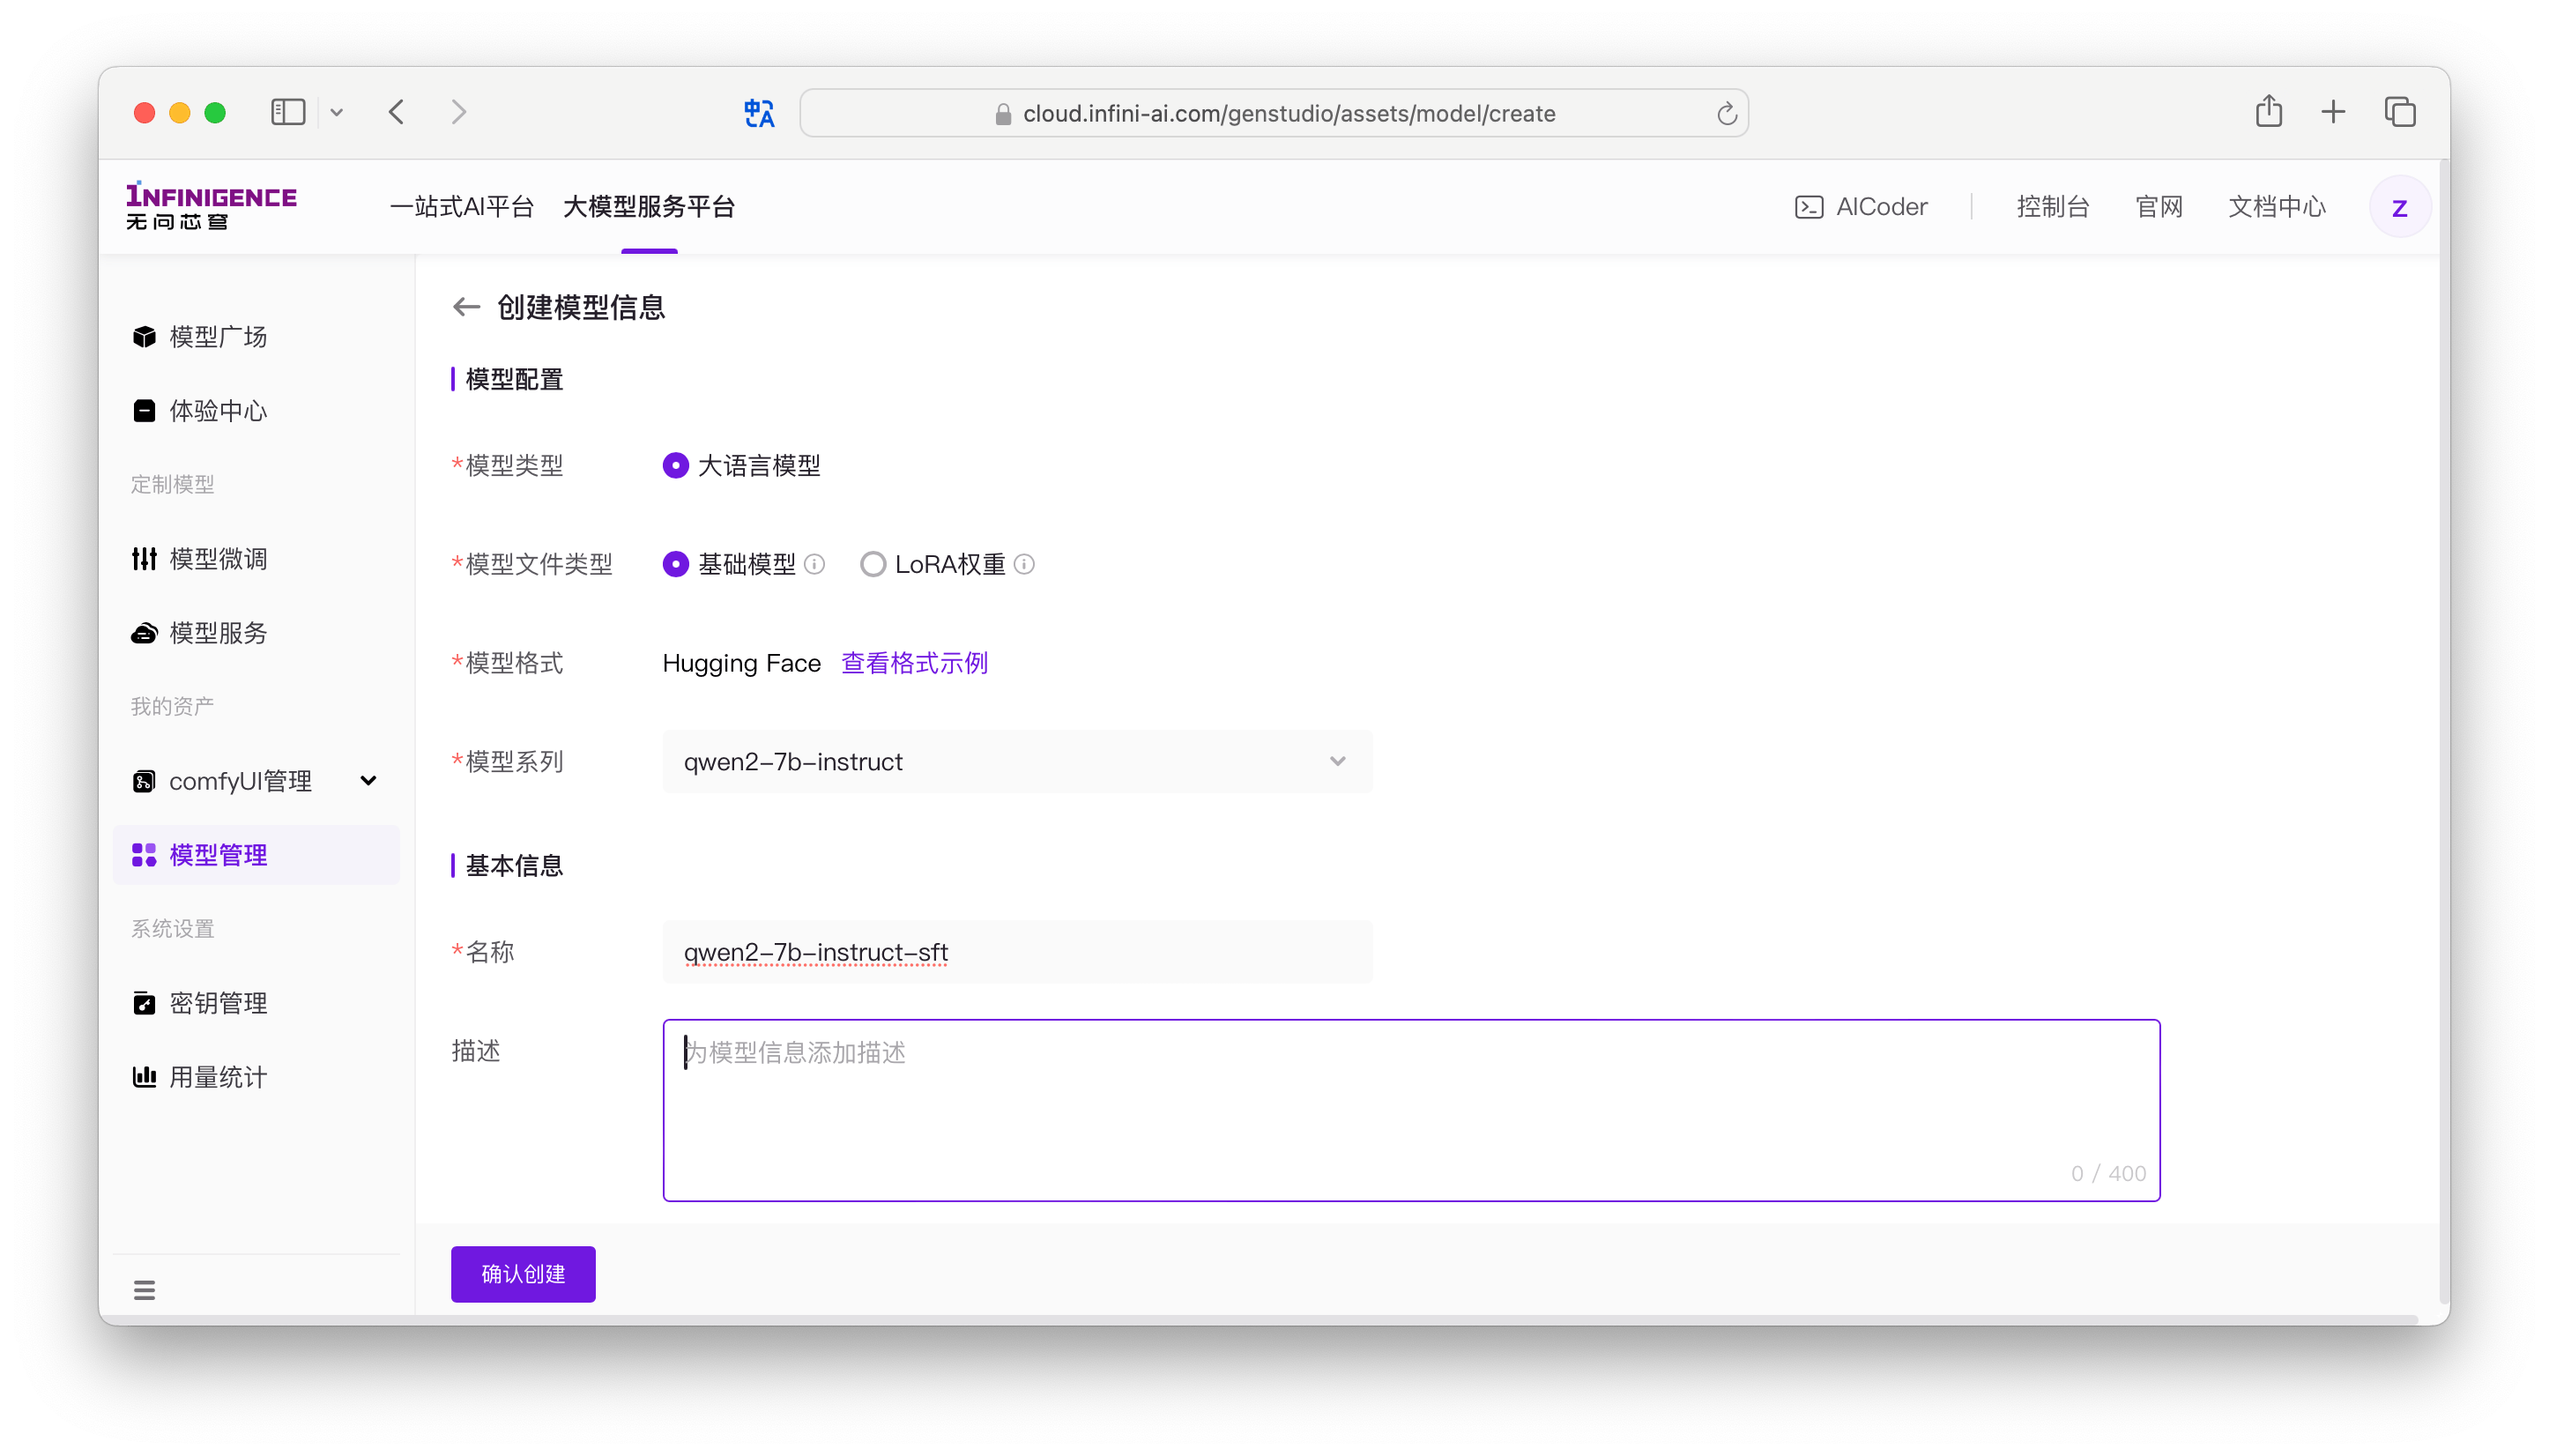Viewport: 2549px width, 1456px height.
Task: Click the Safari share icon
Action: 2268,111
